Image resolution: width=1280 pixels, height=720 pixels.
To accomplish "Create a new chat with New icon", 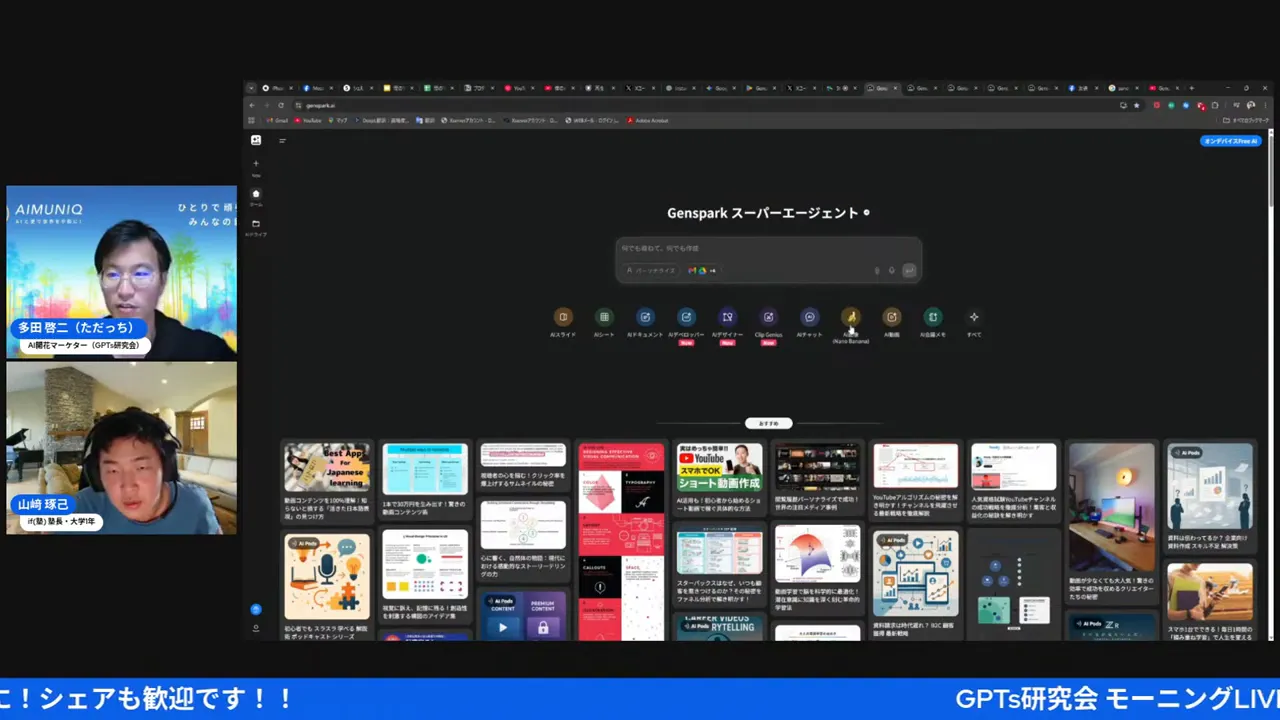I will point(256,166).
